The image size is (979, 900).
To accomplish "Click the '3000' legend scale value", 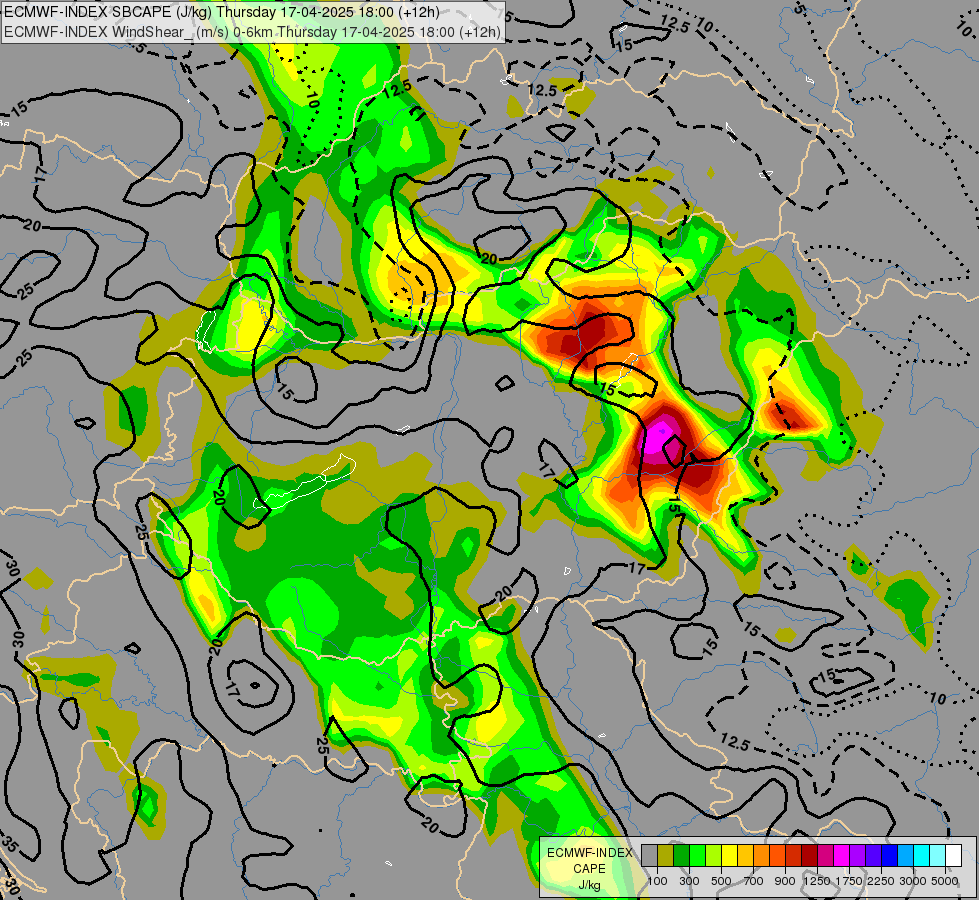I will click(x=913, y=881).
